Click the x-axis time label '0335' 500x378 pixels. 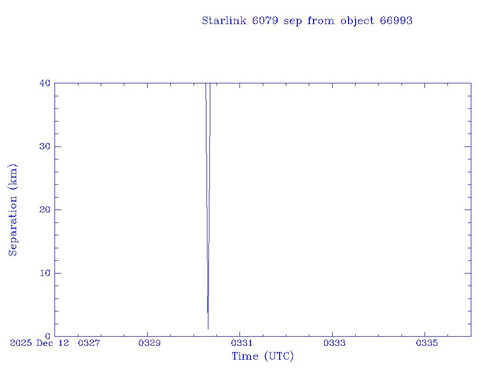pos(427,343)
